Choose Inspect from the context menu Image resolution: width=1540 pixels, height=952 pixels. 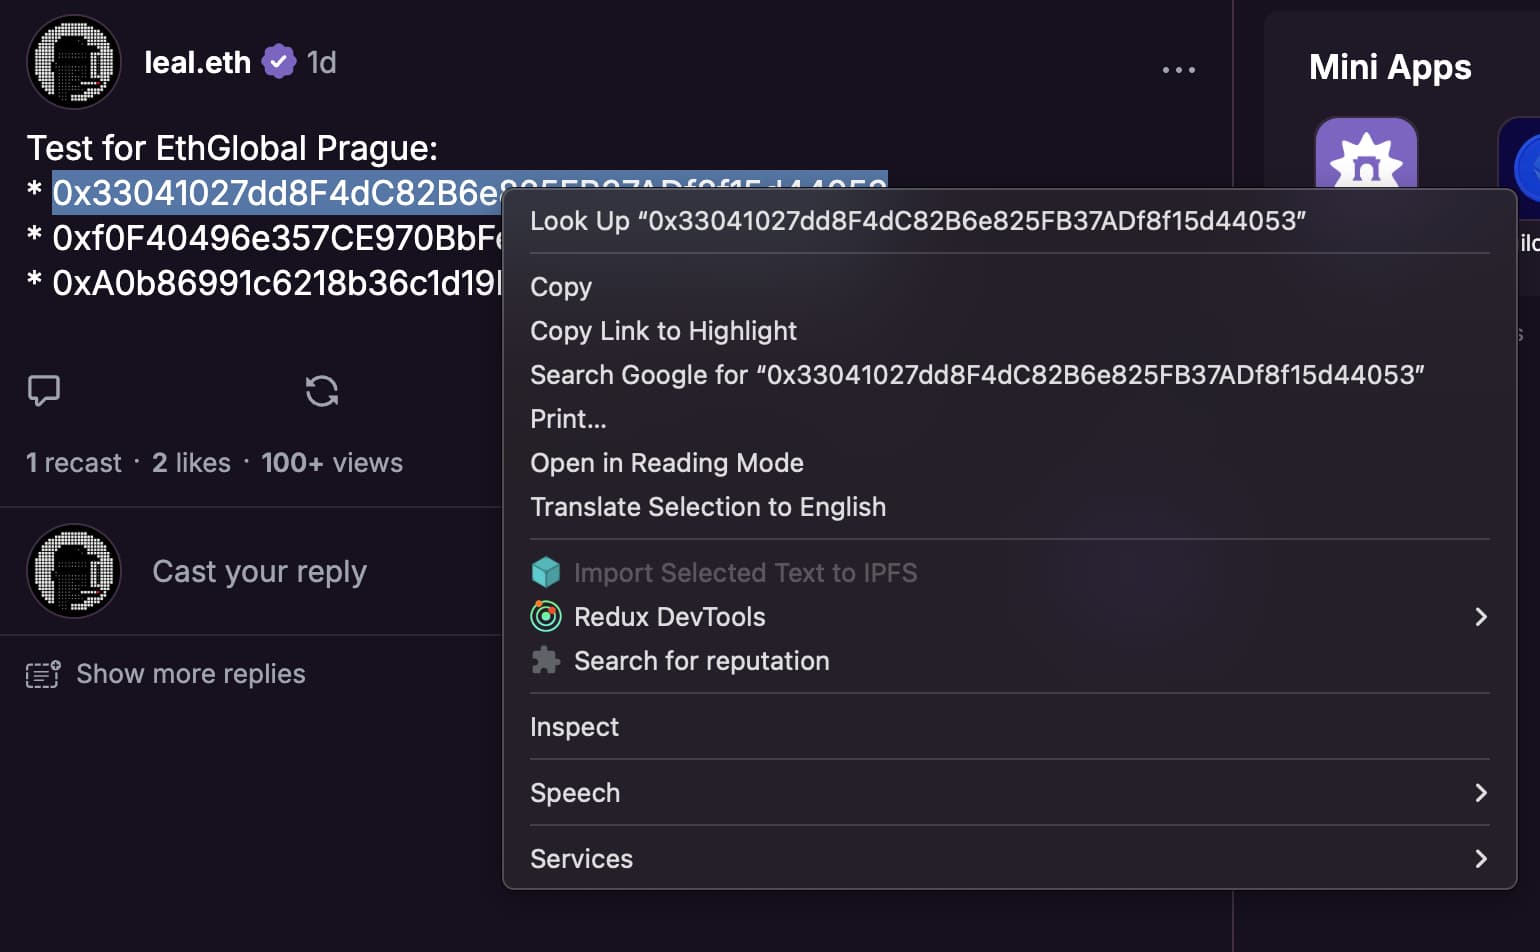coord(574,727)
